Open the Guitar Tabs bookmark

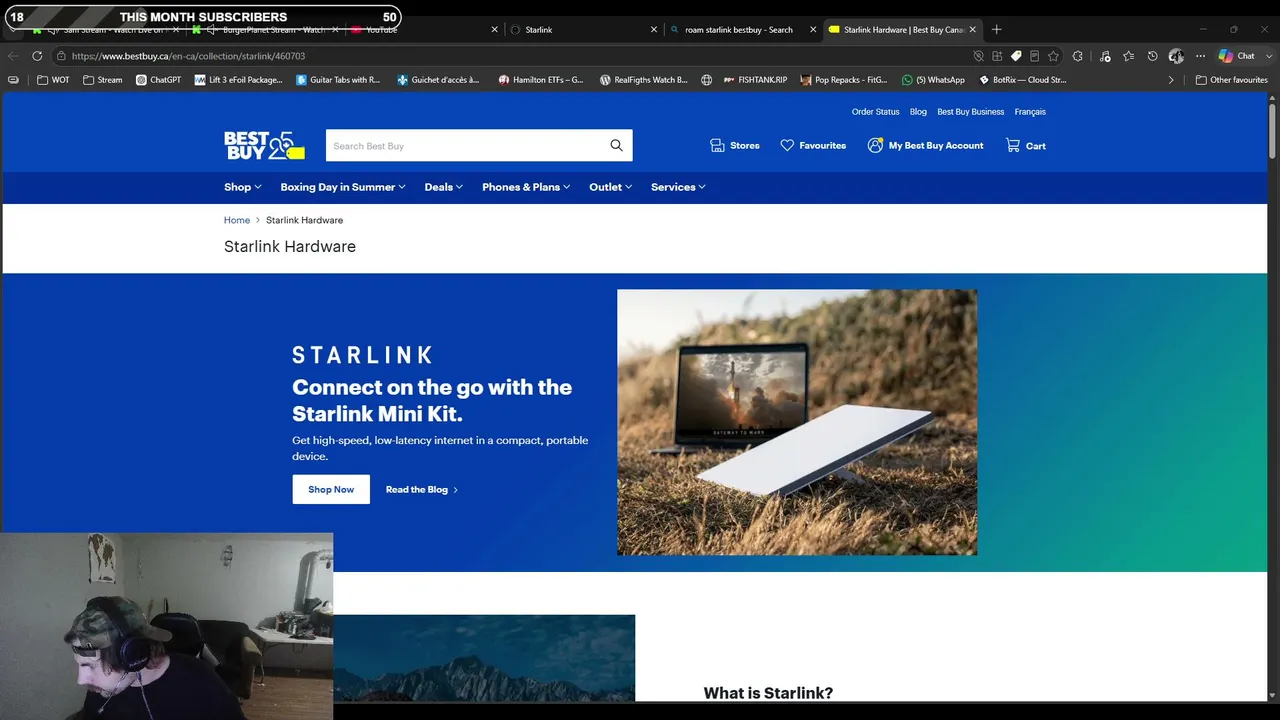338,80
